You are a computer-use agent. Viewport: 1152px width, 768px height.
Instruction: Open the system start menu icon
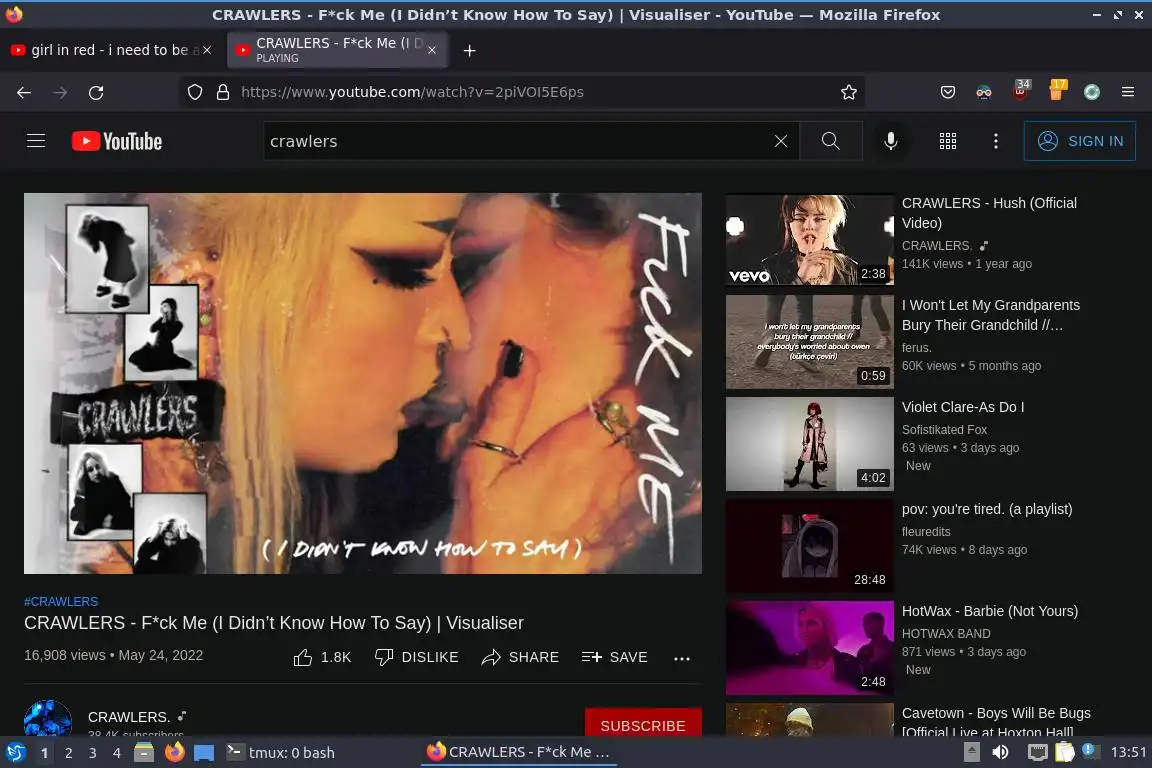[x=15, y=752]
